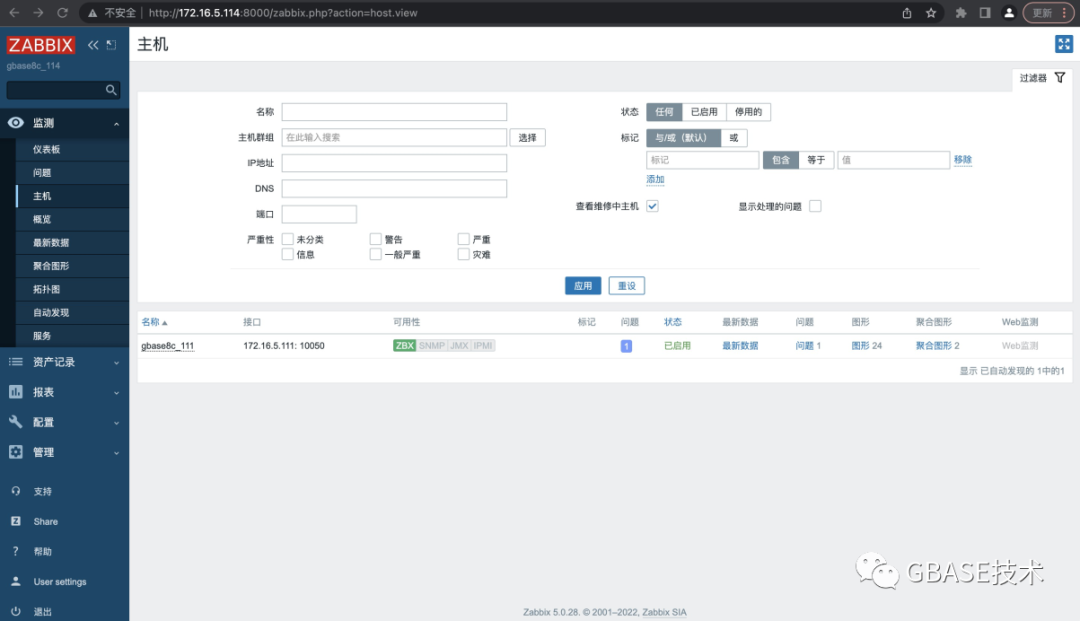Viewport: 1080px width, 621px height.
Task: Click the question mark icon for 帮助
Action: tap(16, 551)
